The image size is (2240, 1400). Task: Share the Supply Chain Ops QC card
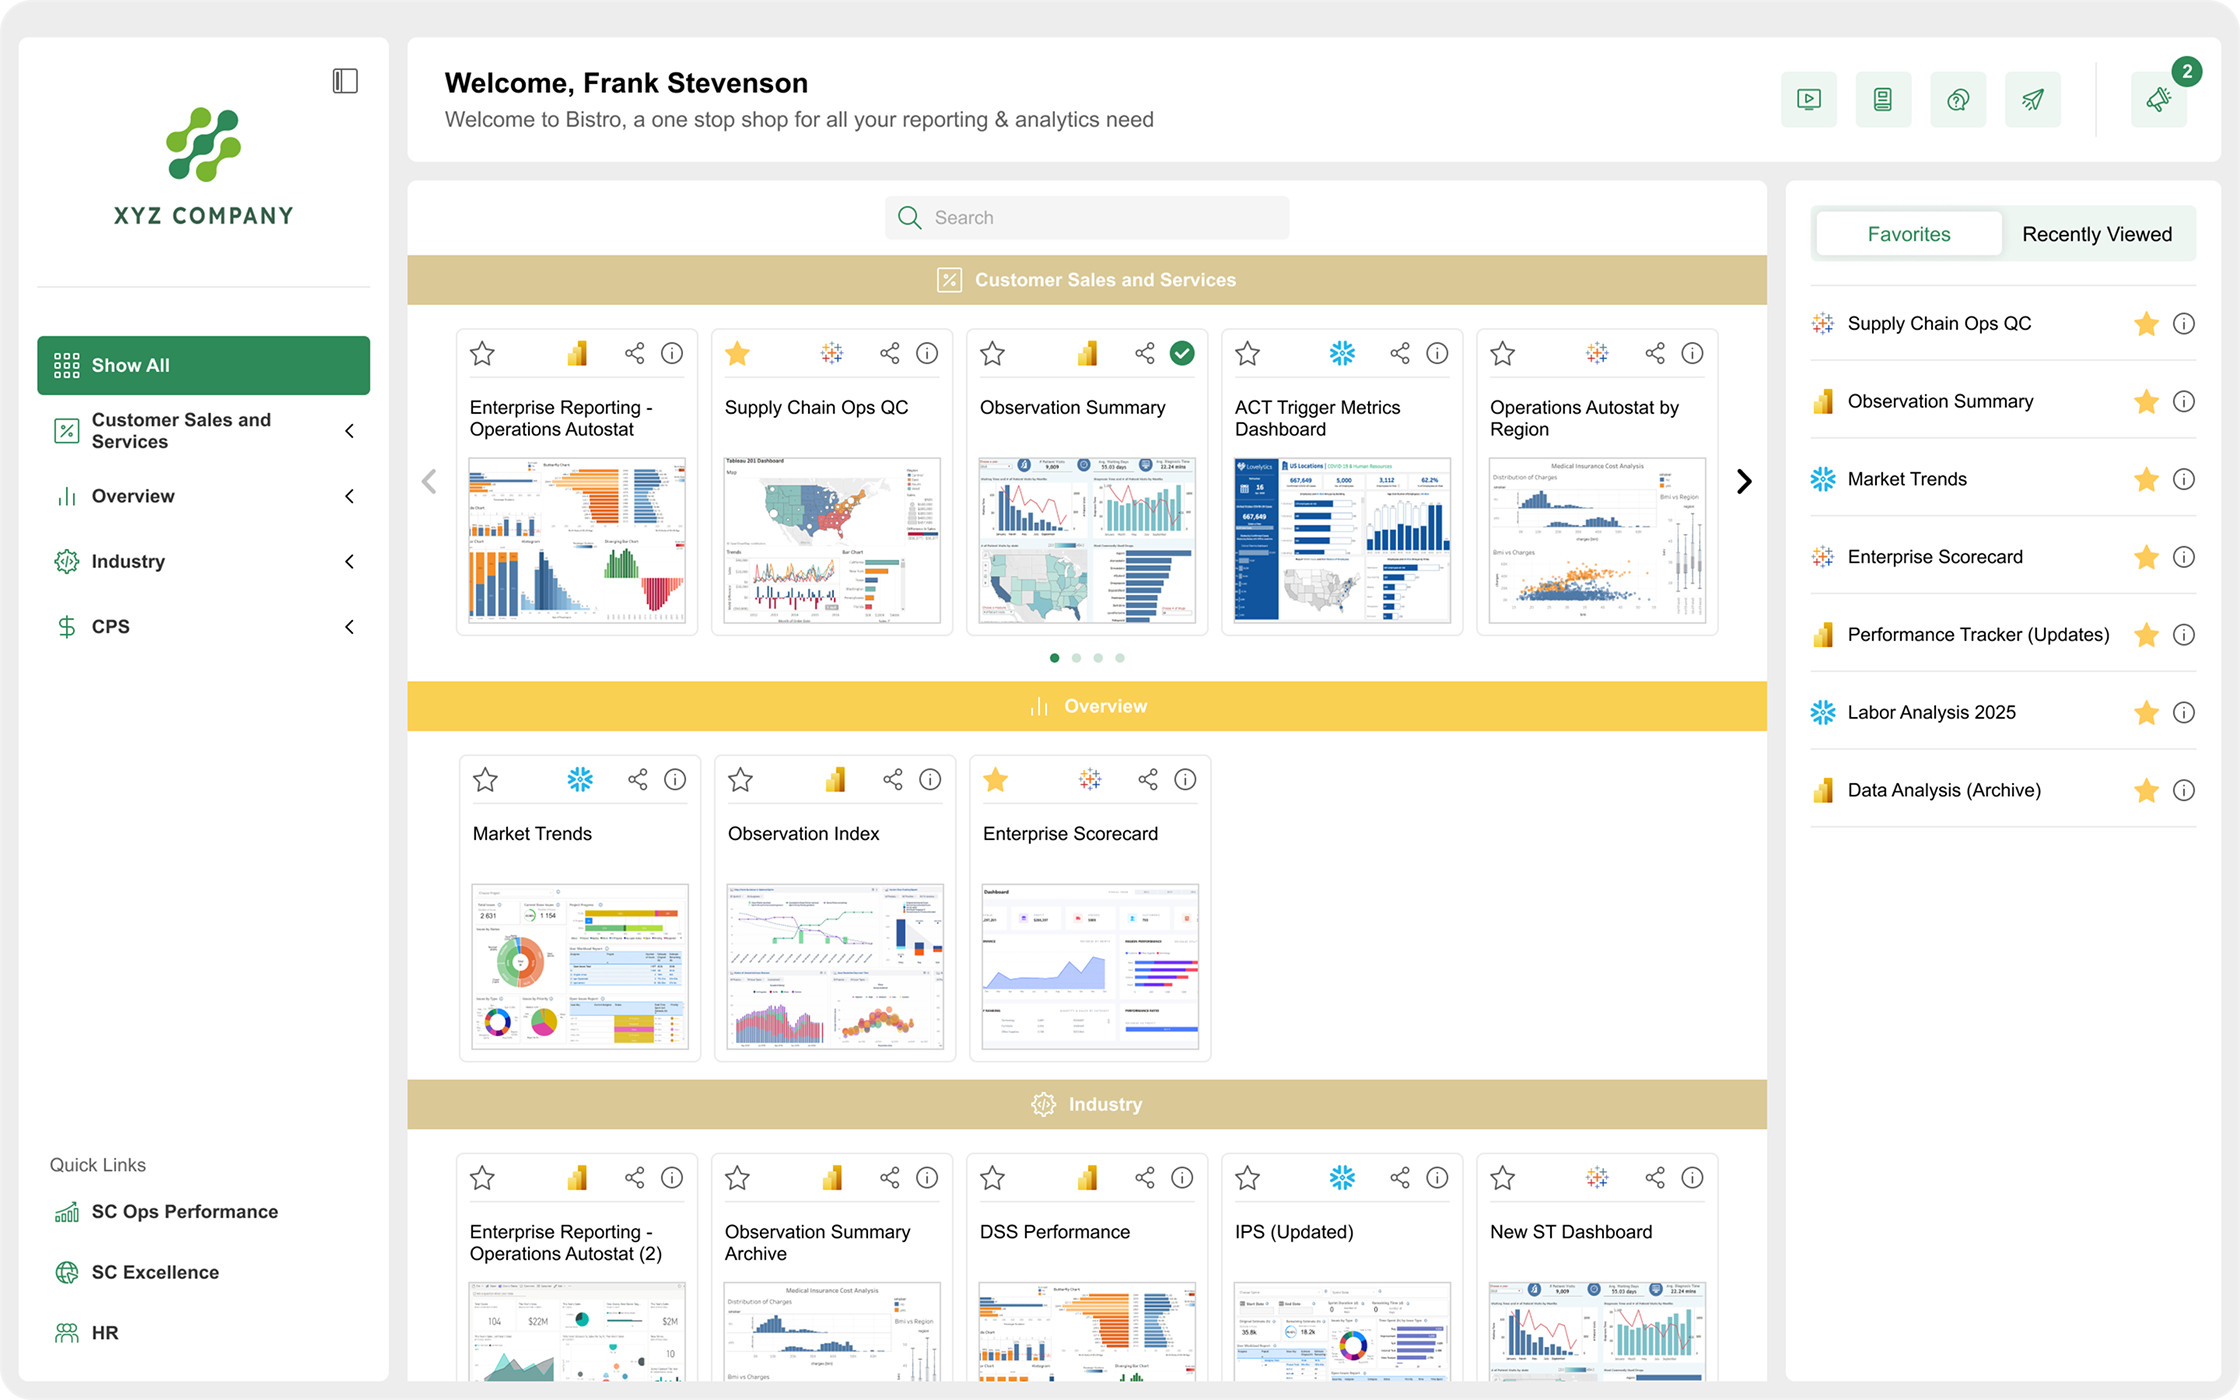pyautogui.click(x=889, y=353)
